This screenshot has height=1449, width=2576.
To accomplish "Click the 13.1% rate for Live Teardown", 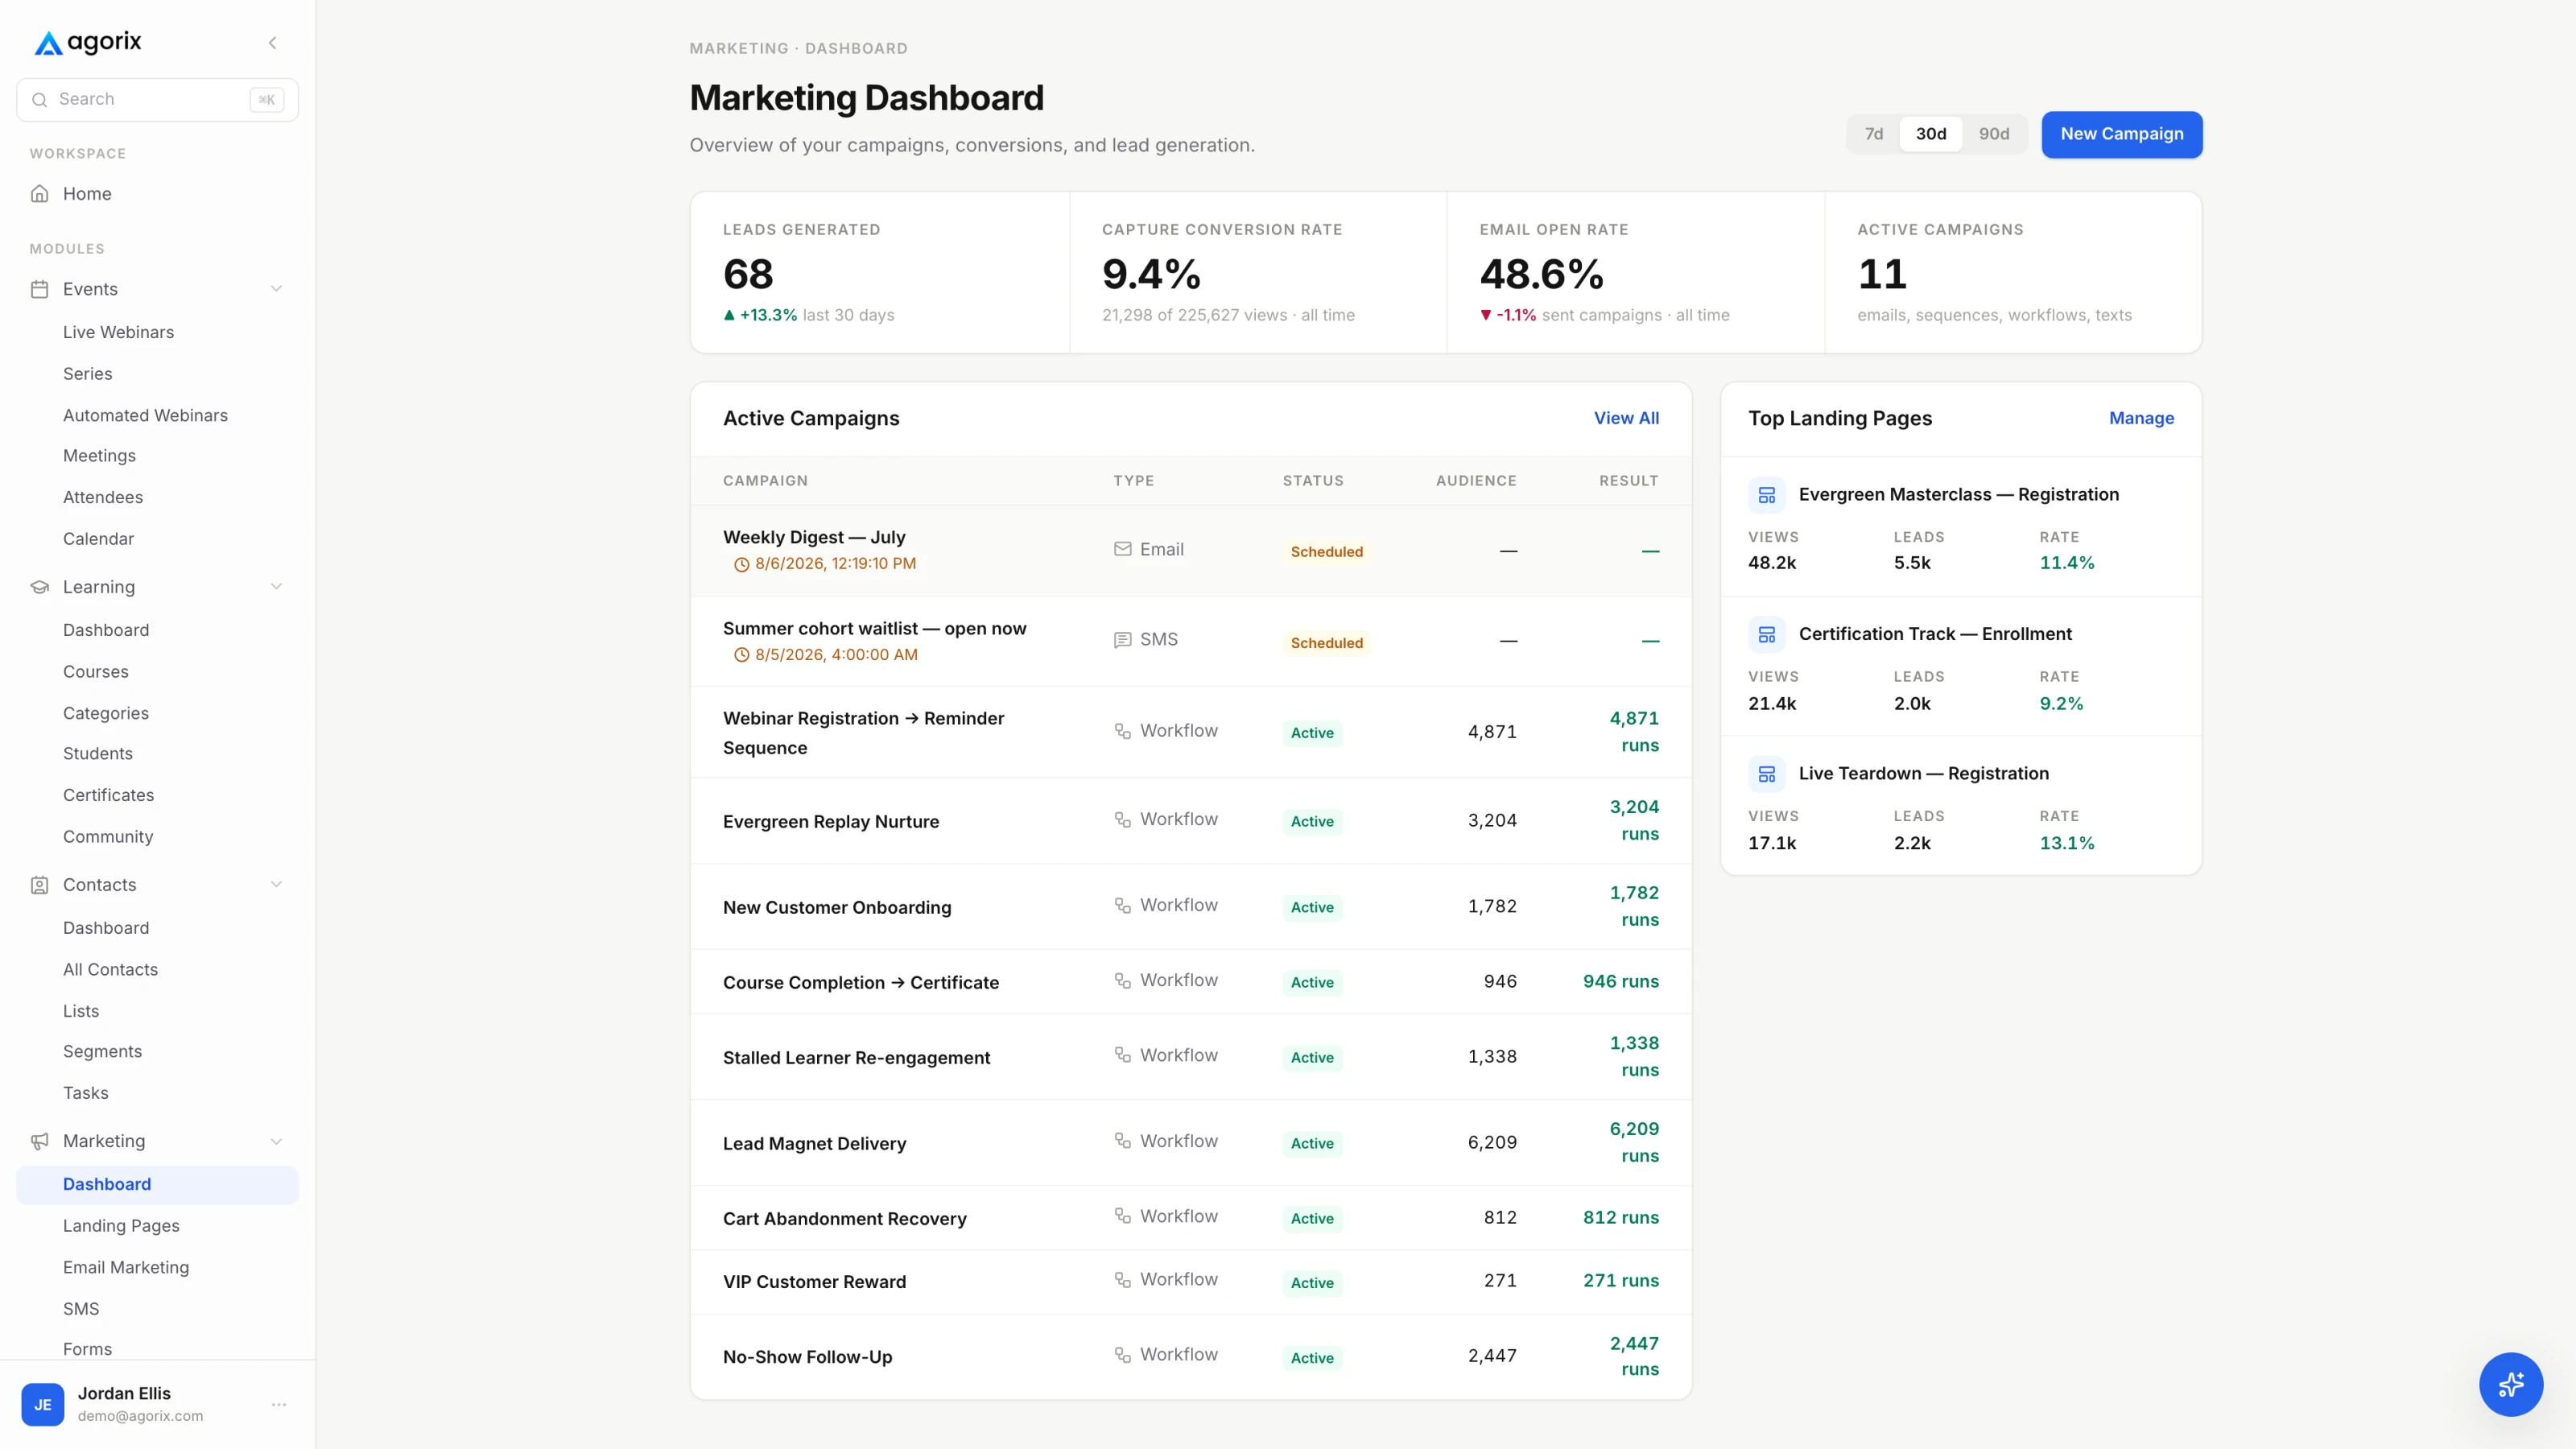I will (x=2066, y=843).
